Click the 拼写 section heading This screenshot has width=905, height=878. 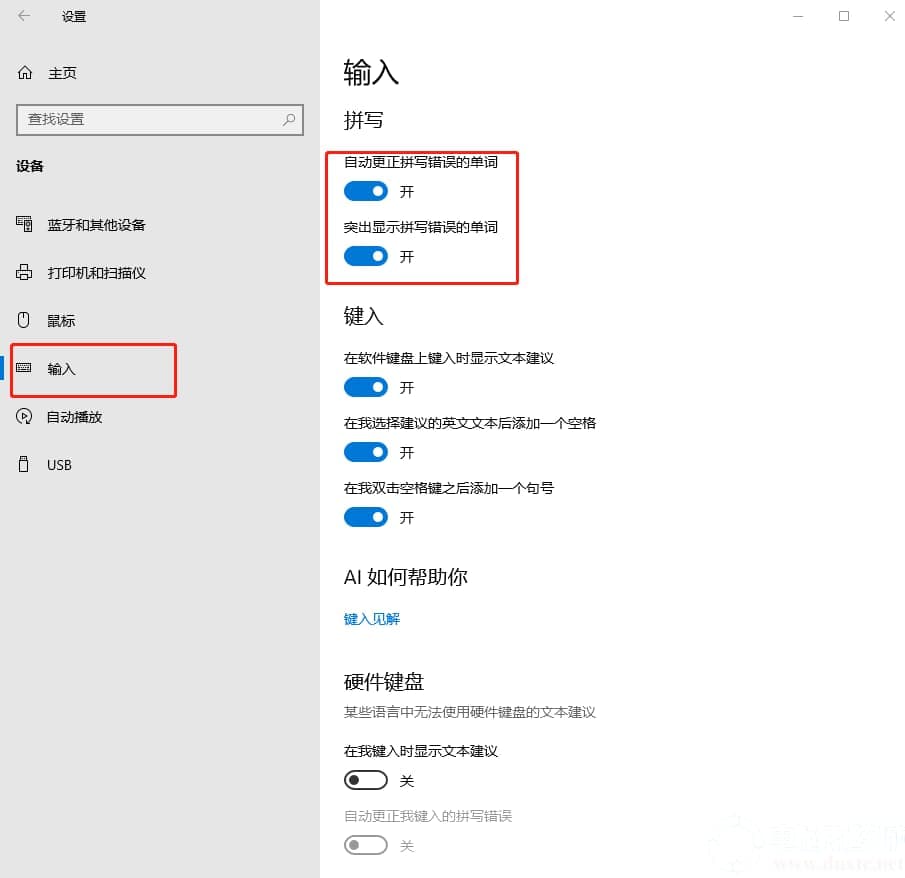tap(364, 120)
